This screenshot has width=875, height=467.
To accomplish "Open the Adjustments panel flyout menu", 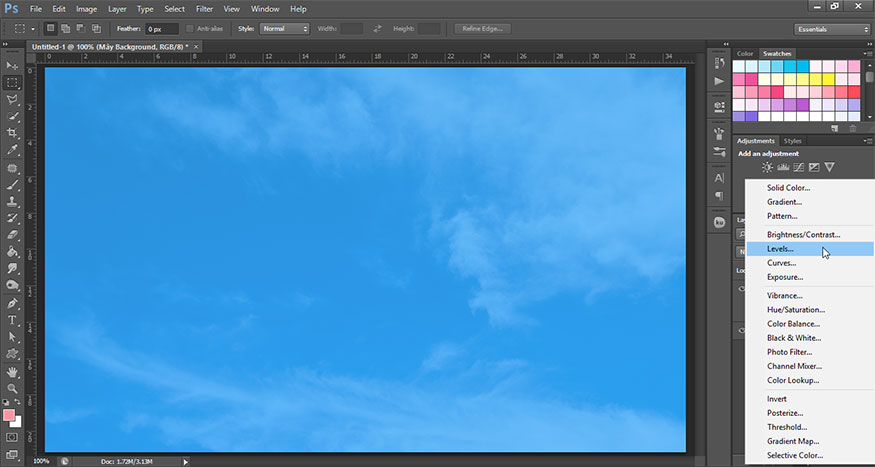I will tap(868, 141).
